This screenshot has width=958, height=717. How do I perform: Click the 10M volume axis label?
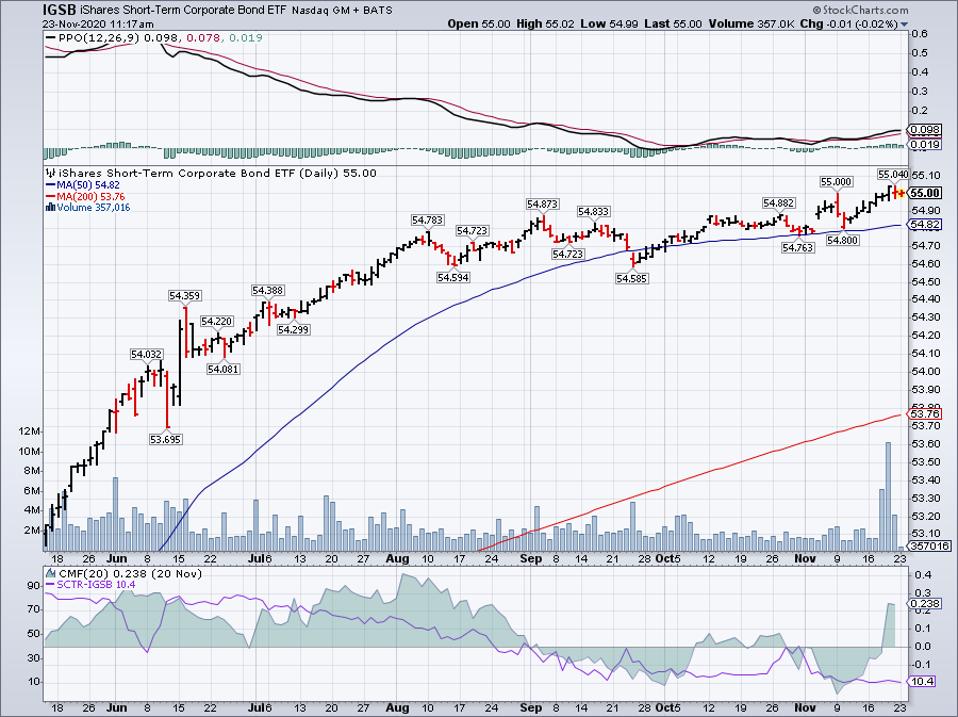[29, 451]
